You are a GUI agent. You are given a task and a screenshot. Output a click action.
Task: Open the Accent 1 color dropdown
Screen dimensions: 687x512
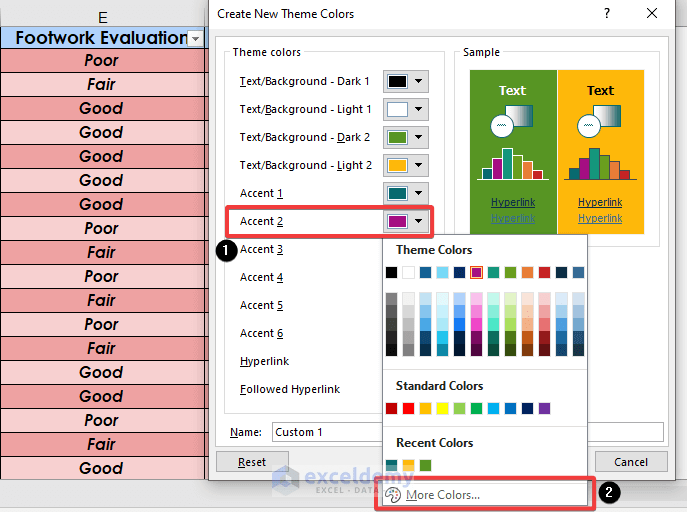tap(406, 193)
